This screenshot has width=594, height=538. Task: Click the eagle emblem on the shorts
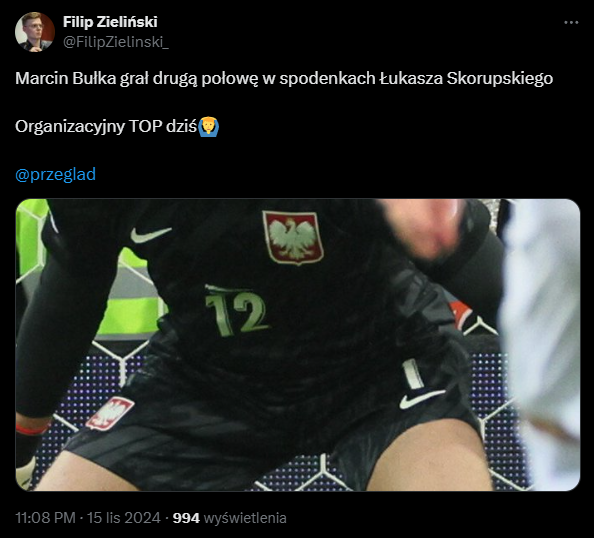tap(109, 413)
